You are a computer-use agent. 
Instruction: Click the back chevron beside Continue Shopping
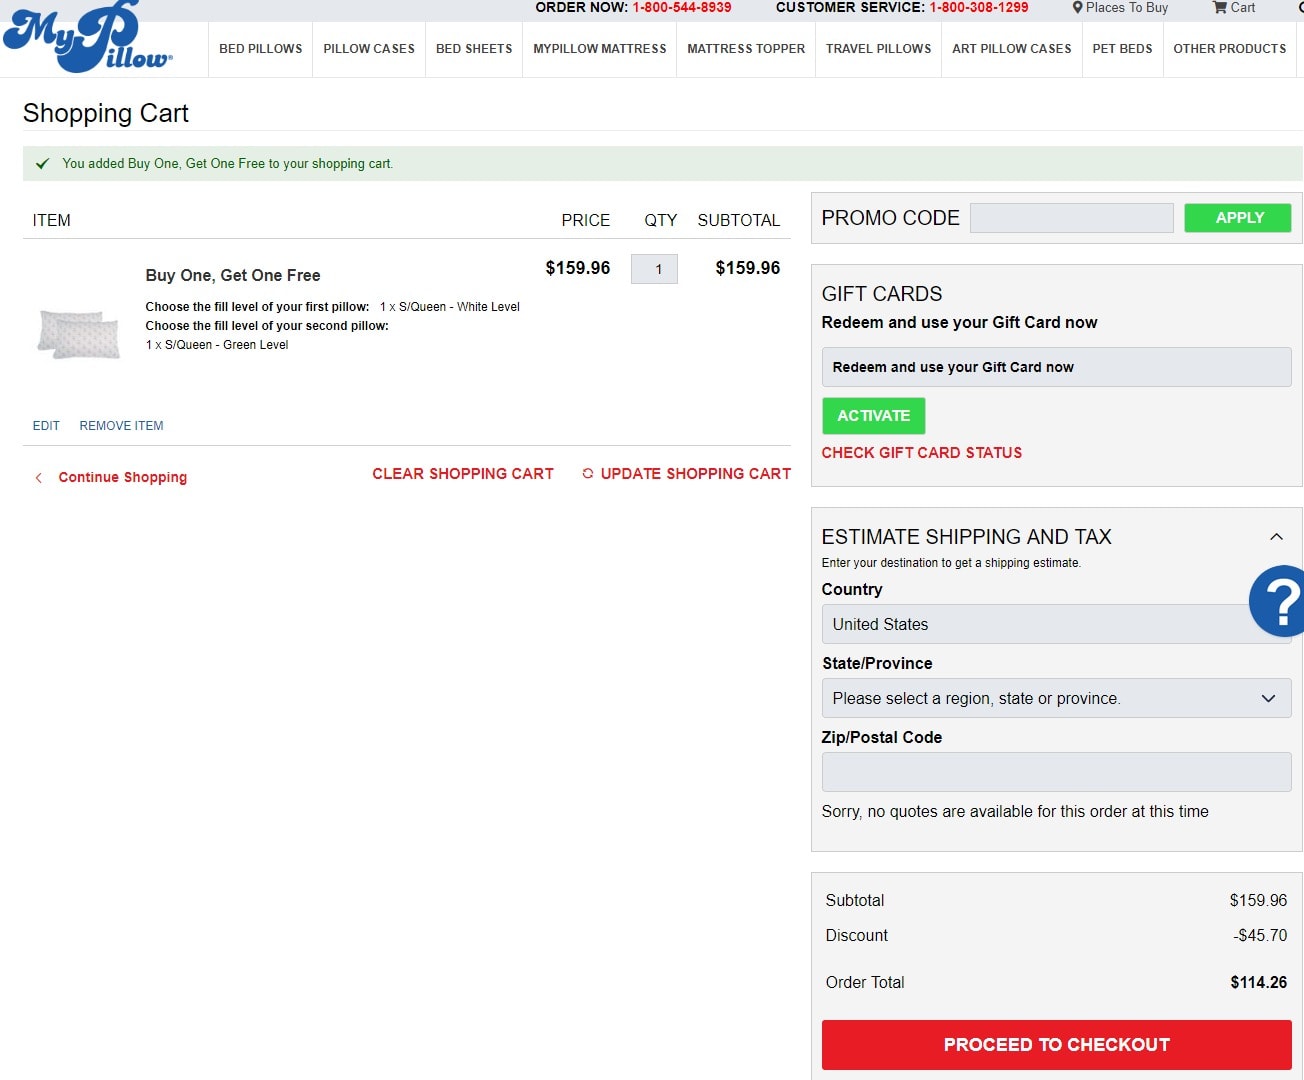click(x=38, y=478)
